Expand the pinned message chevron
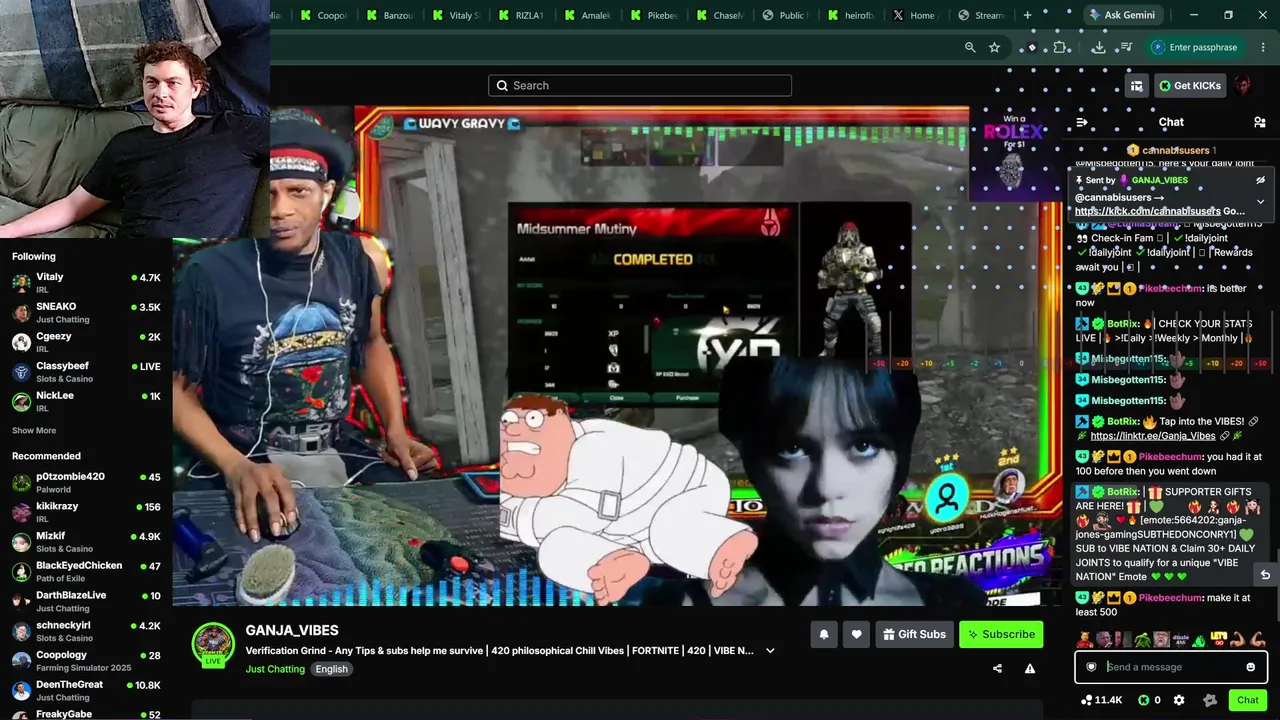This screenshot has height=720, width=1280. [x=1260, y=201]
